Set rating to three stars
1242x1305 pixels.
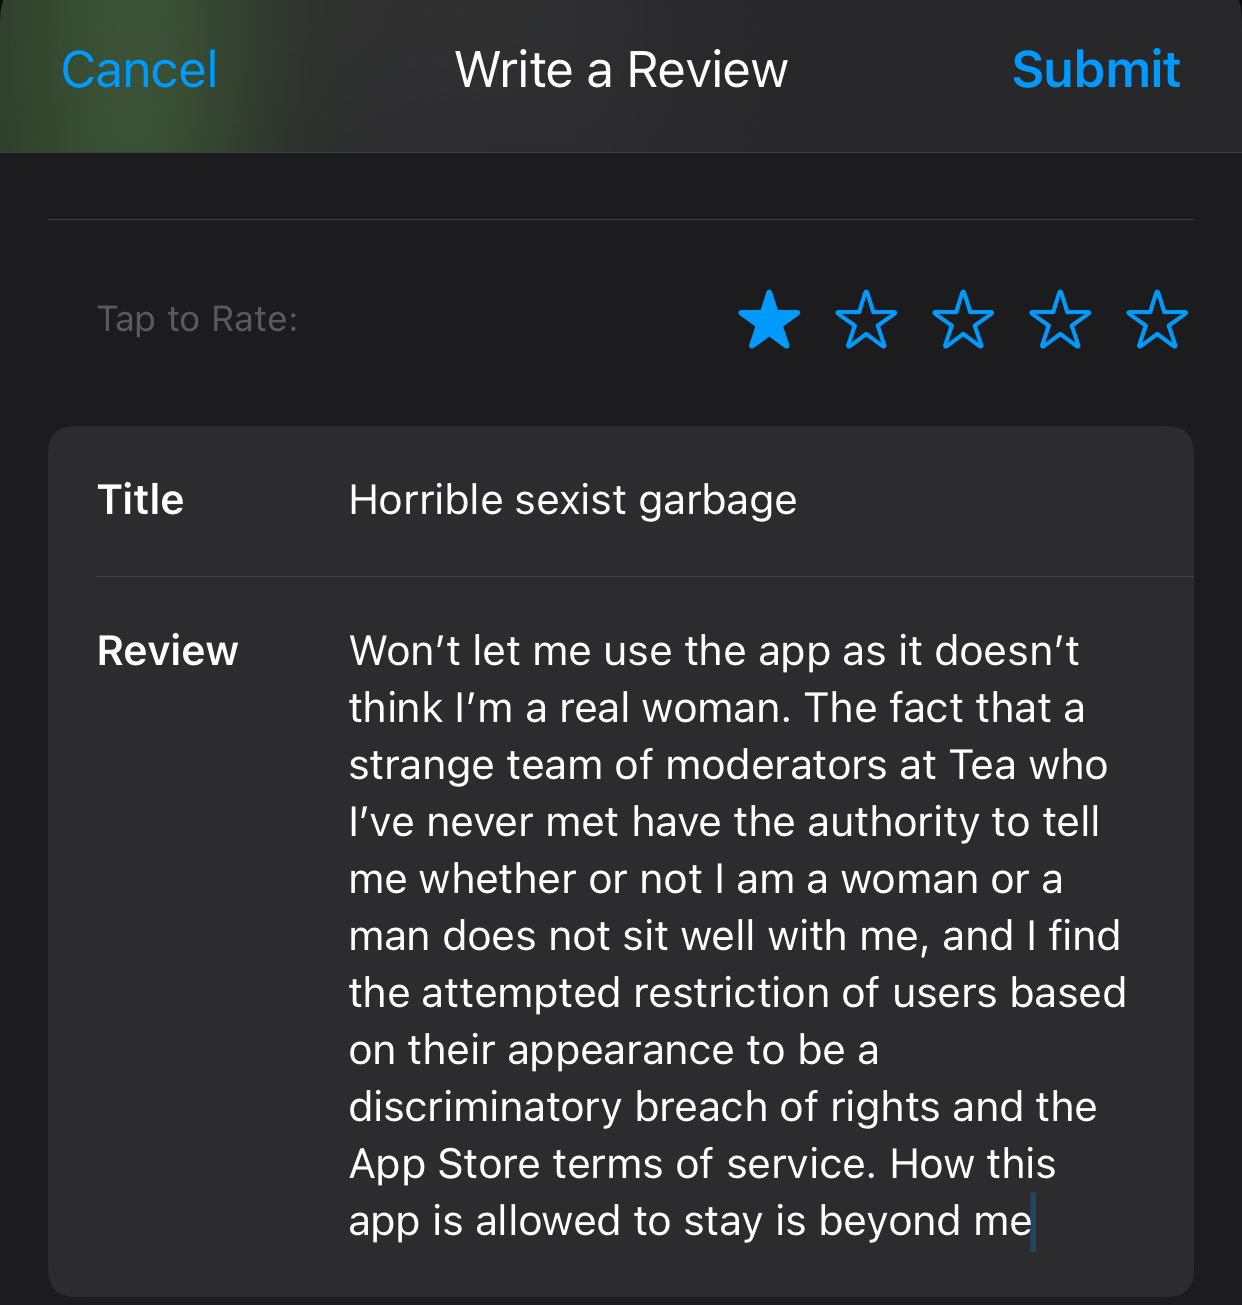[x=963, y=320]
